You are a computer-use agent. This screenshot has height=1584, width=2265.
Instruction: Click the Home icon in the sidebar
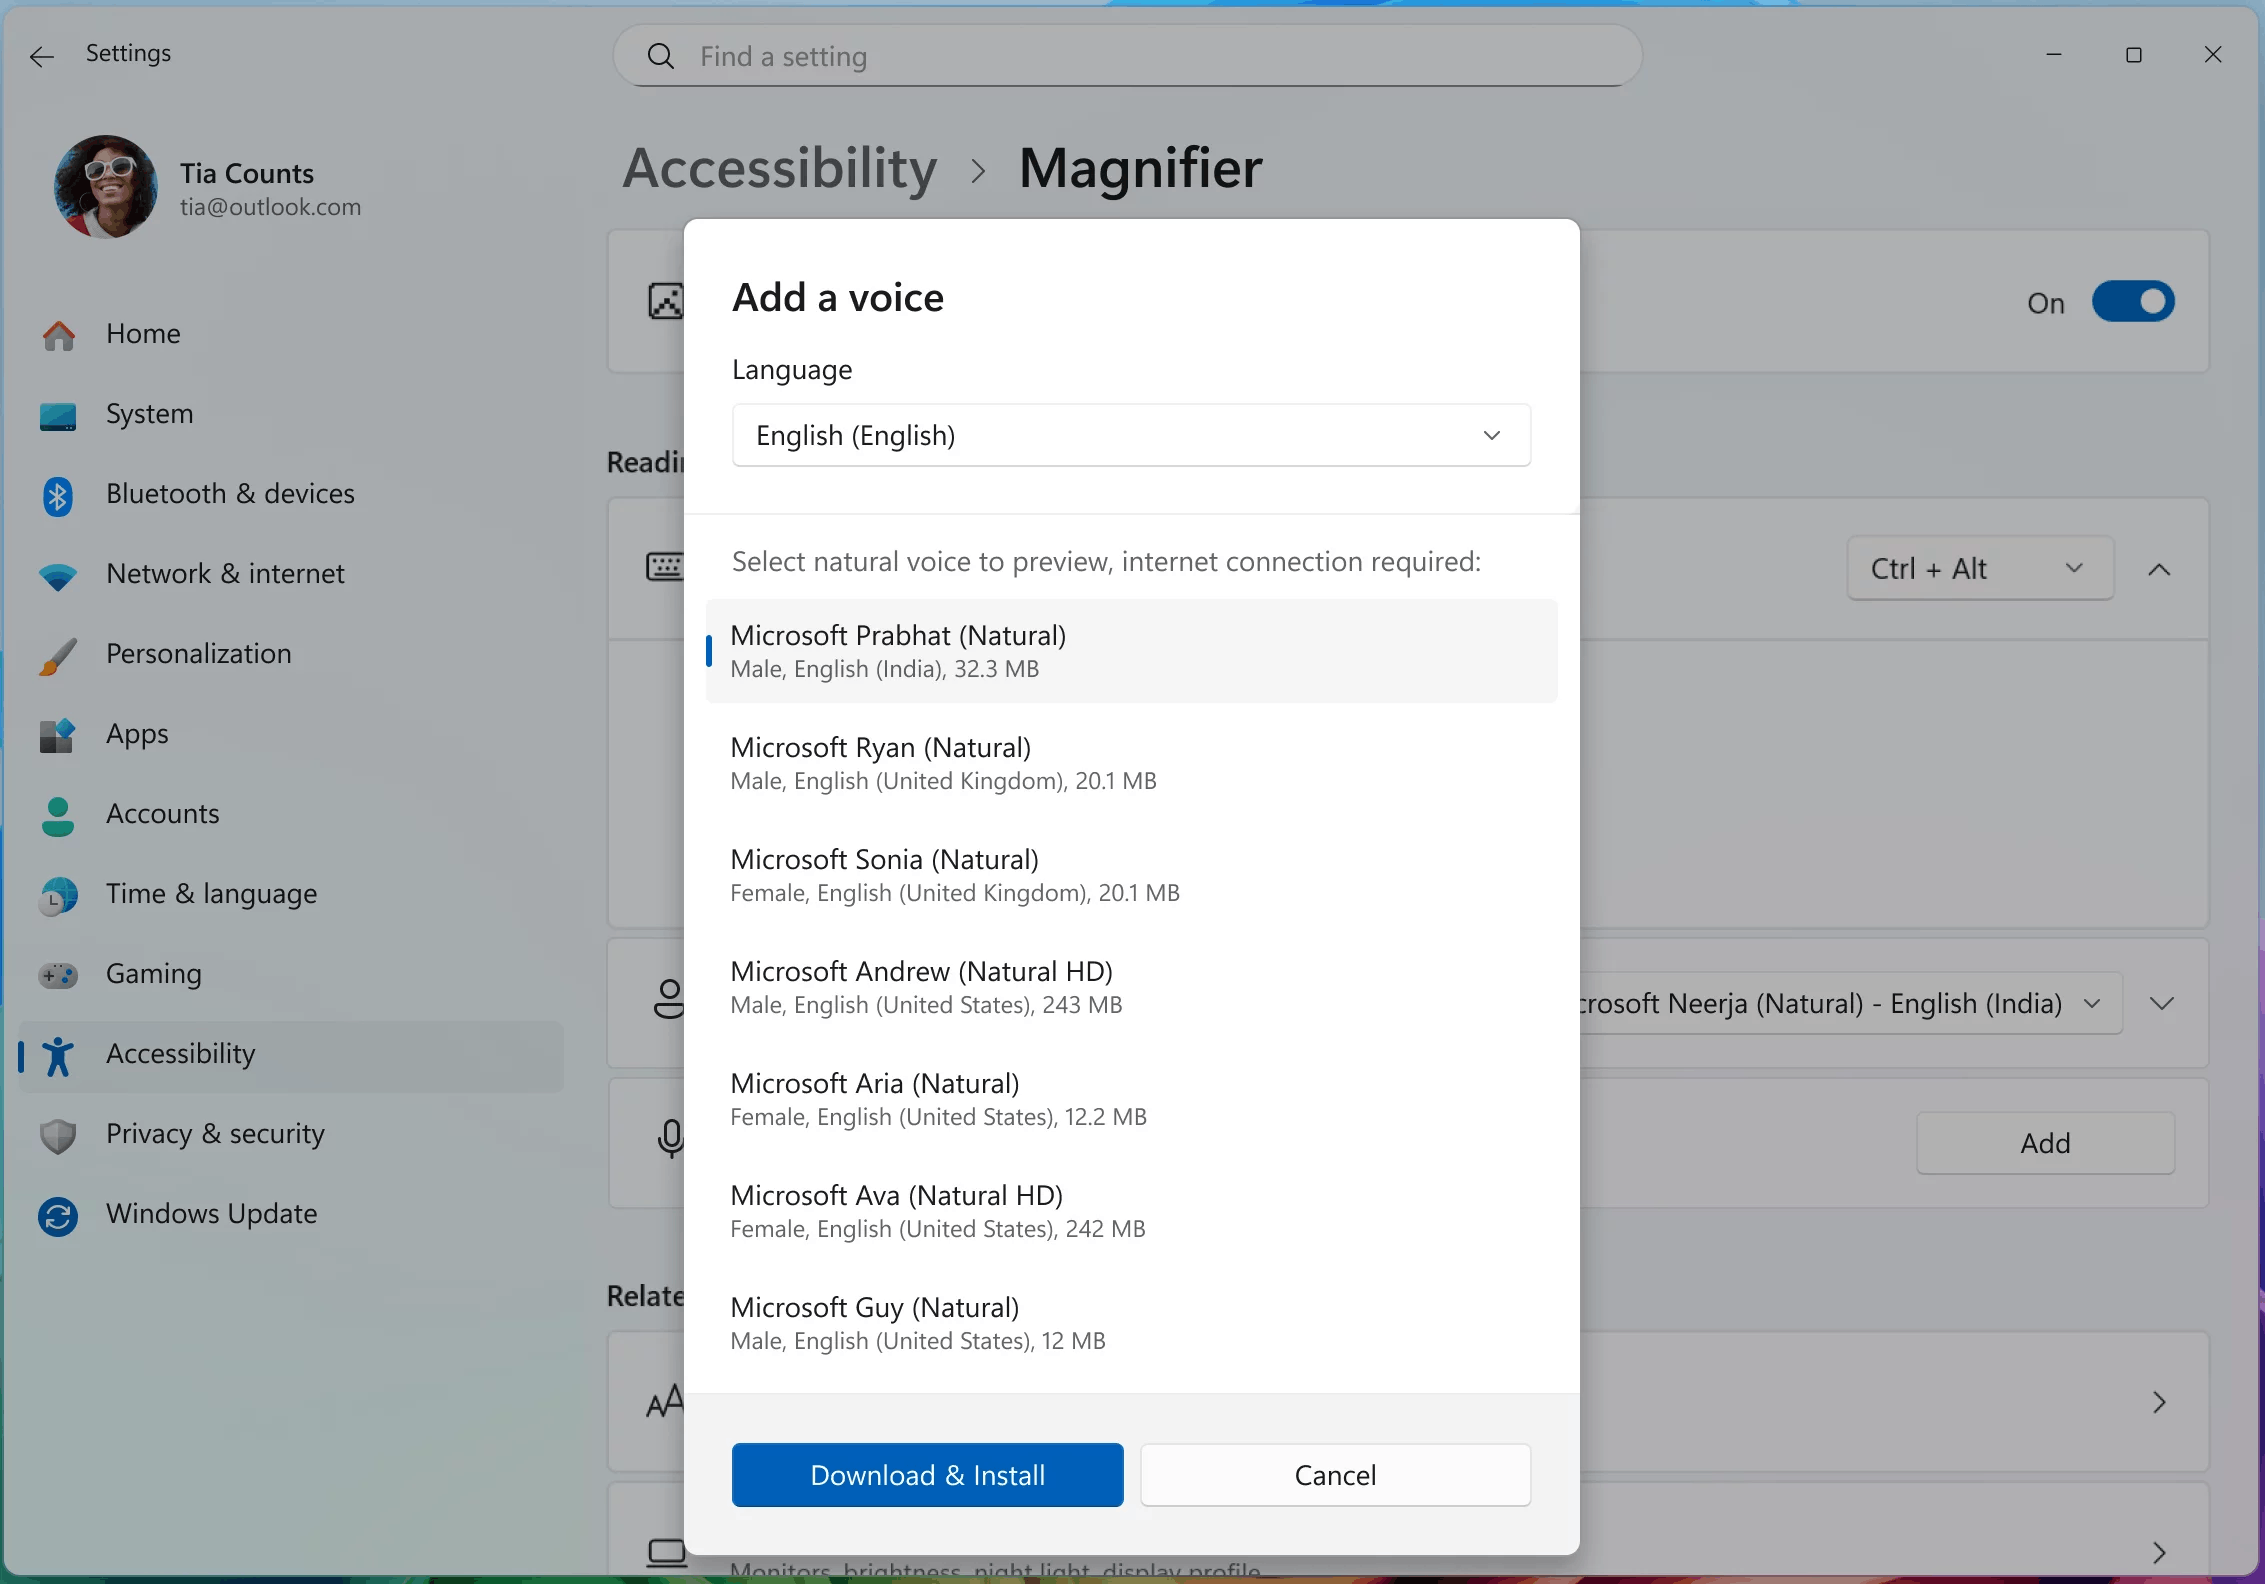pyautogui.click(x=58, y=334)
